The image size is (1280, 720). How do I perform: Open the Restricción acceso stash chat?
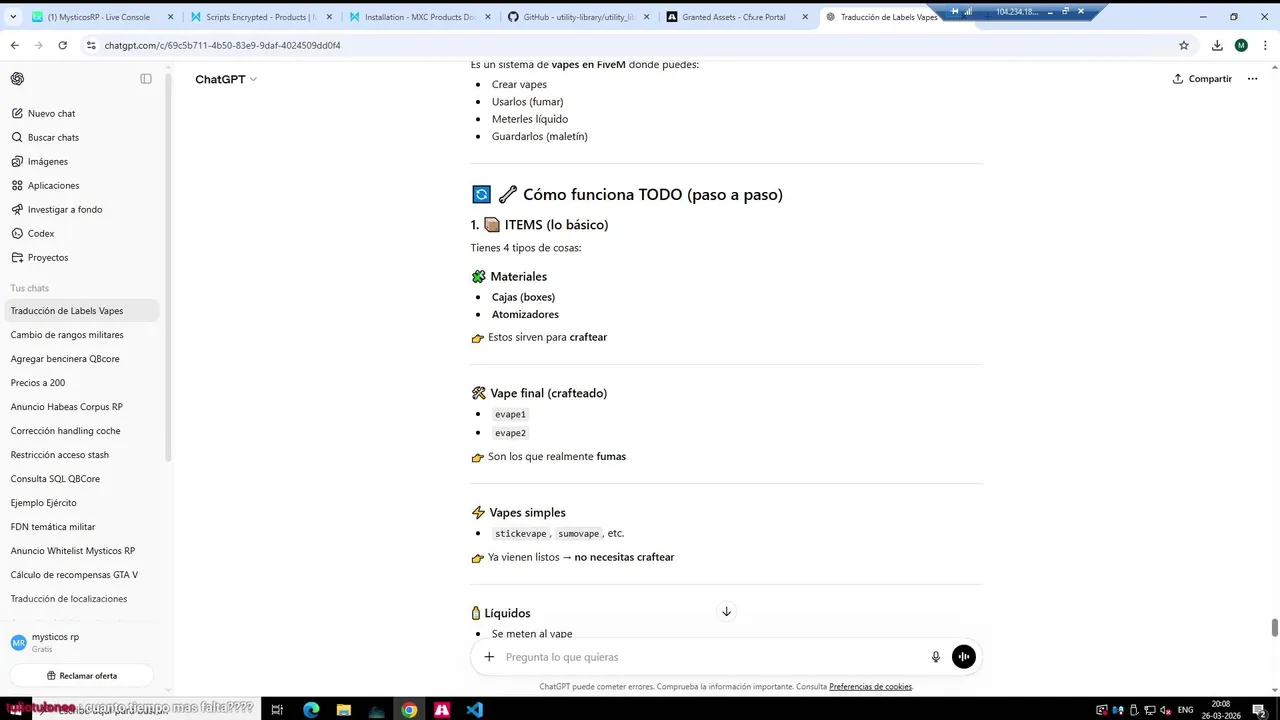coord(82,455)
